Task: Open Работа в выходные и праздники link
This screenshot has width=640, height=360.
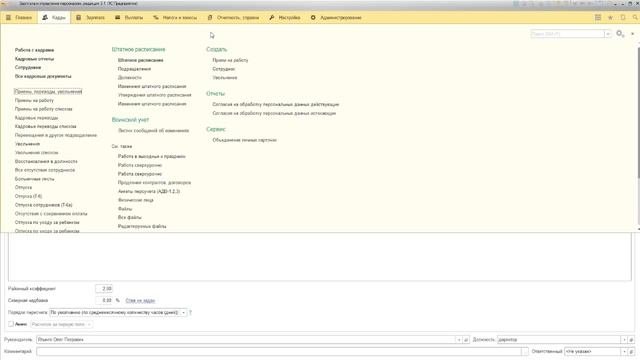Action: coord(151,156)
